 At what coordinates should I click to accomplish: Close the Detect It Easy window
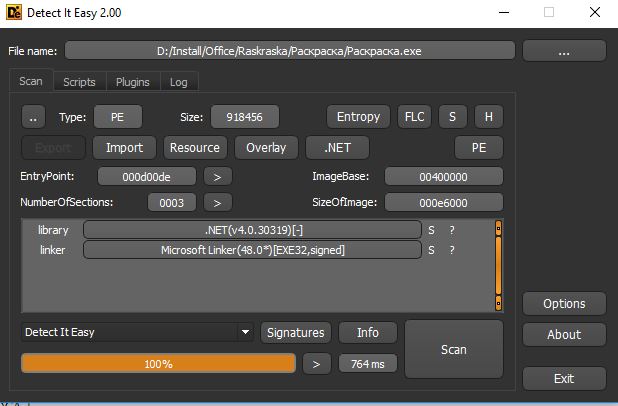(595, 12)
